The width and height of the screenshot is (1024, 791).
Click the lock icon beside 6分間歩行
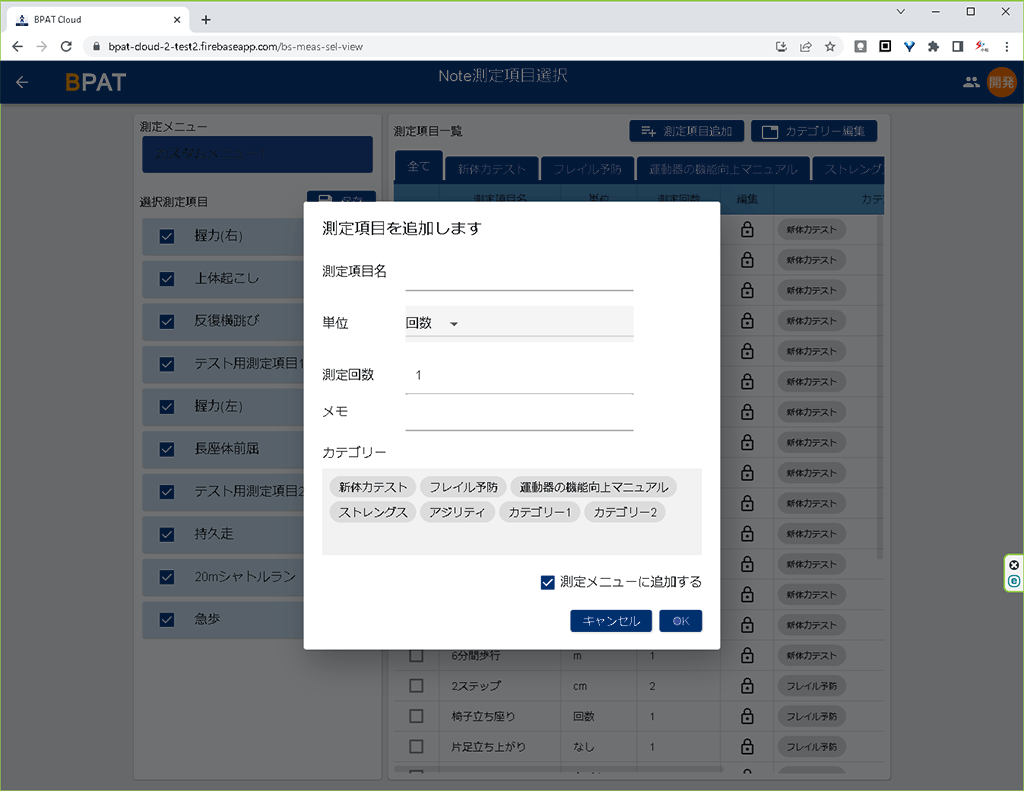[747, 655]
